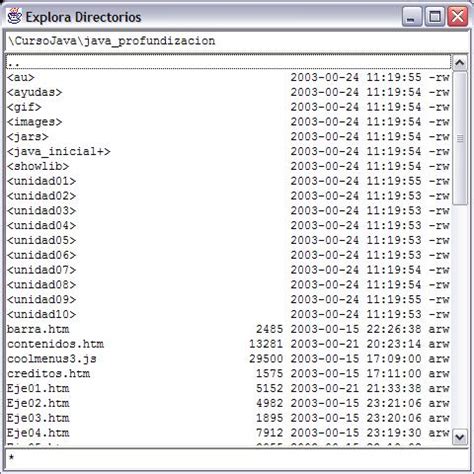
Task: Click the scroll down arrow of the list
Action: tap(460, 437)
